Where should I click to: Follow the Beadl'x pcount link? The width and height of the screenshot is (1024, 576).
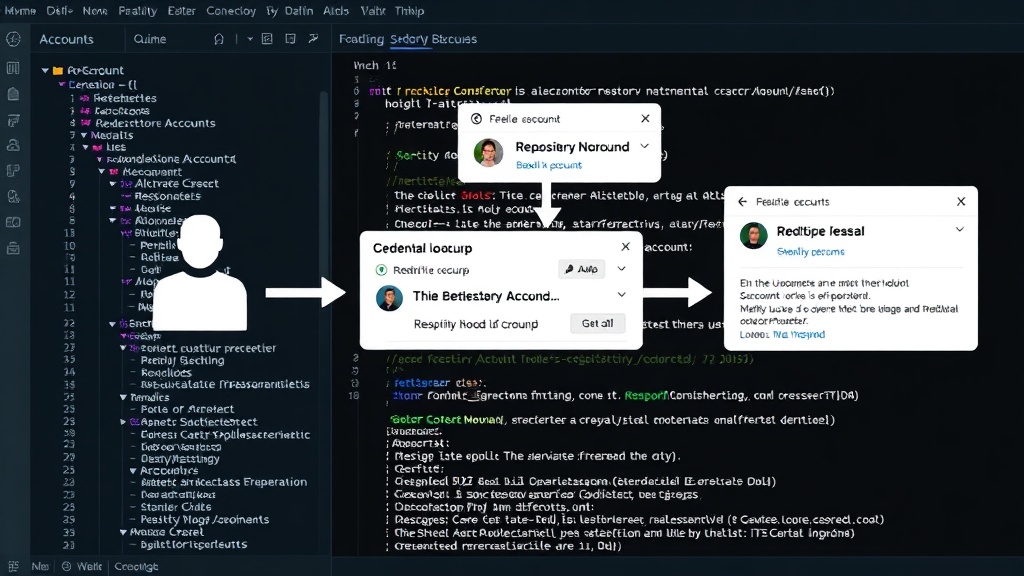[549, 165]
